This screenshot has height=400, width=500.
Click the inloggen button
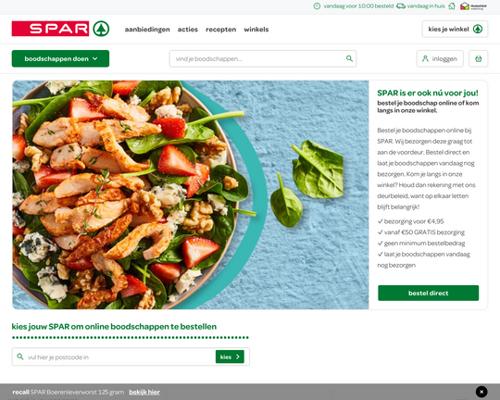(x=440, y=59)
